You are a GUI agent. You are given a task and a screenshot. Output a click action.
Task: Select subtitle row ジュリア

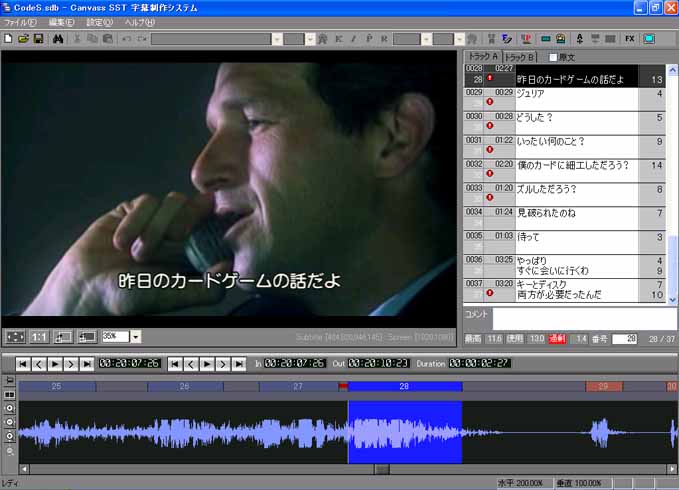click(564, 99)
